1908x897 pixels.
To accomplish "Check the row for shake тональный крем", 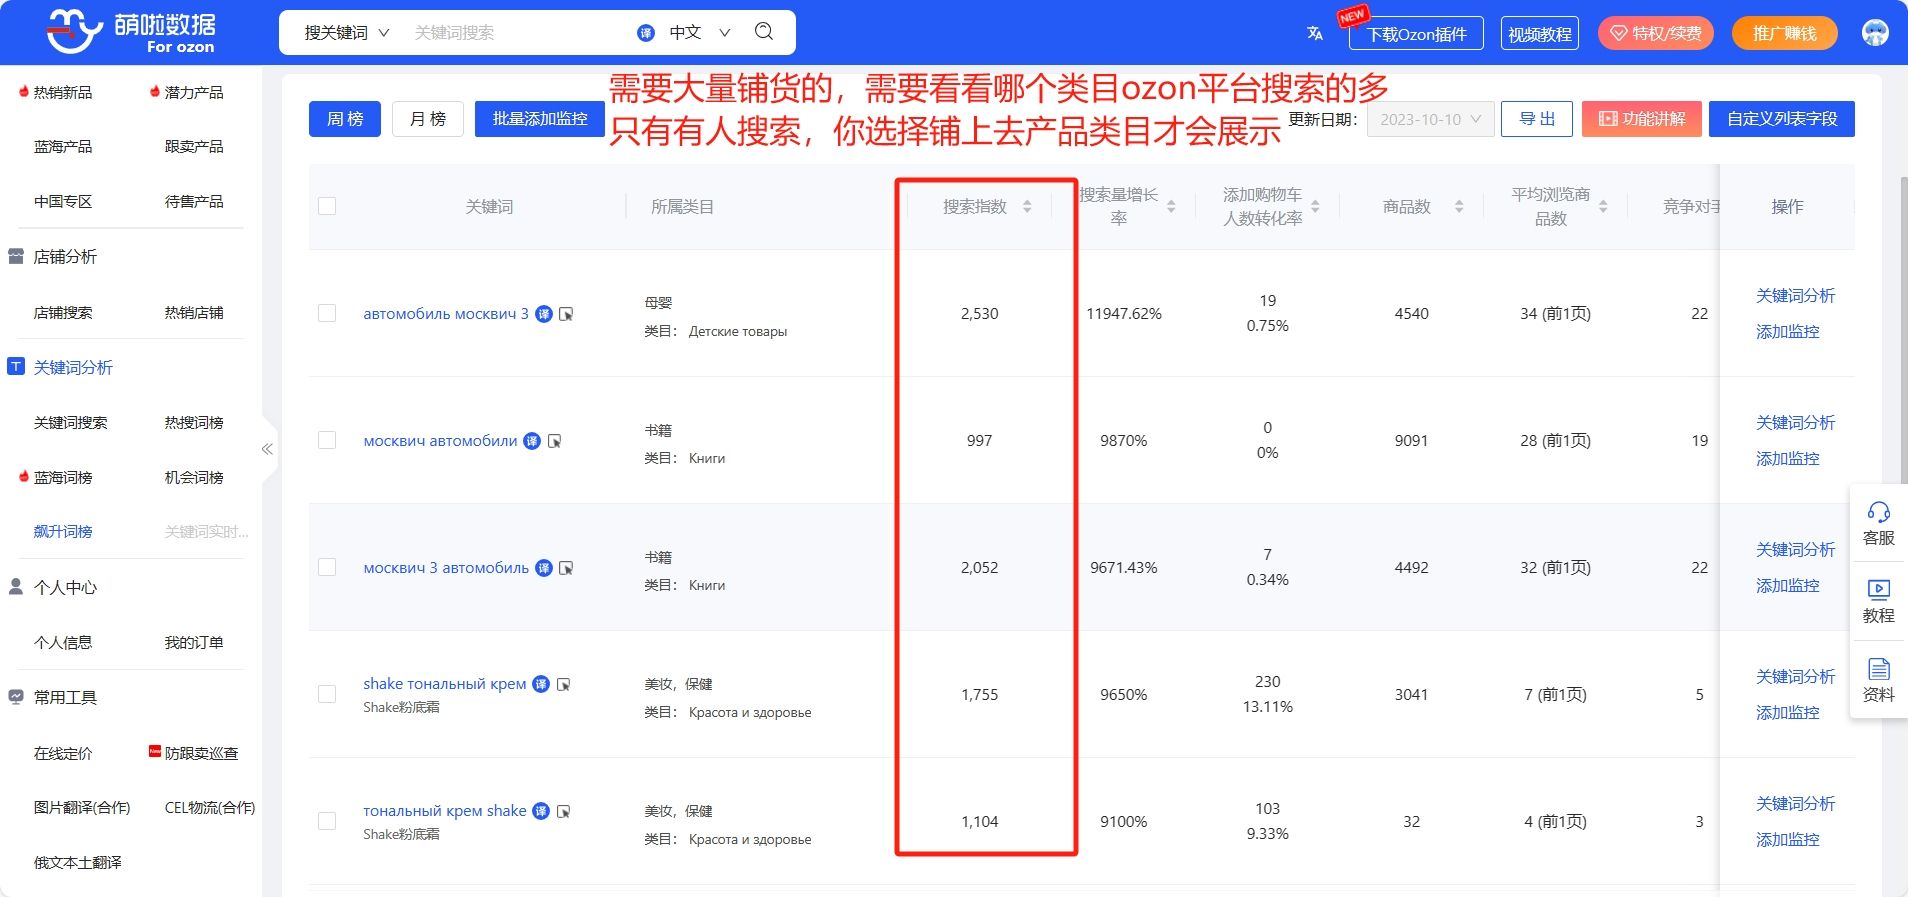I will point(327,694).
